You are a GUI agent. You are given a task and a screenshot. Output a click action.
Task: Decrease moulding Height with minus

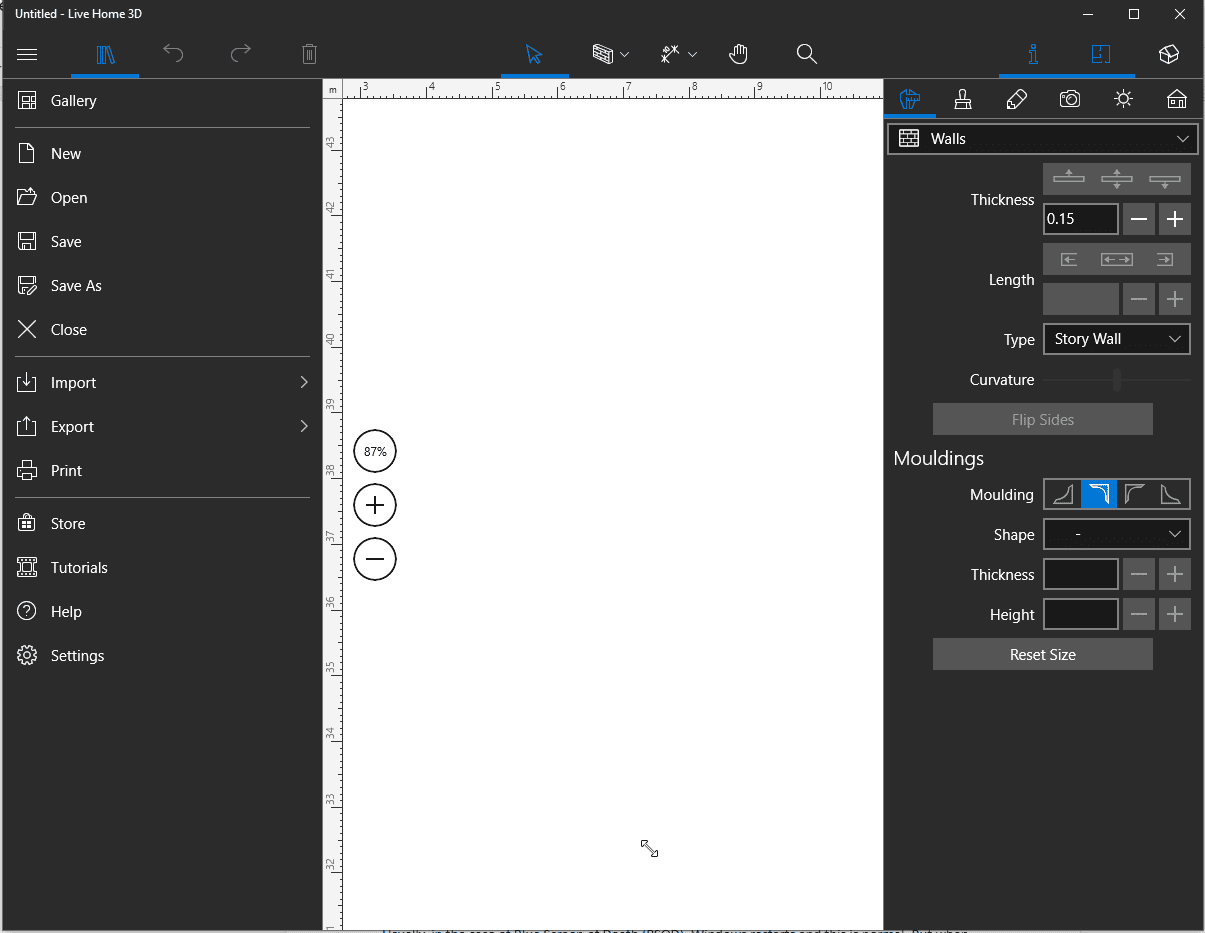click(x=1139, y=615)
